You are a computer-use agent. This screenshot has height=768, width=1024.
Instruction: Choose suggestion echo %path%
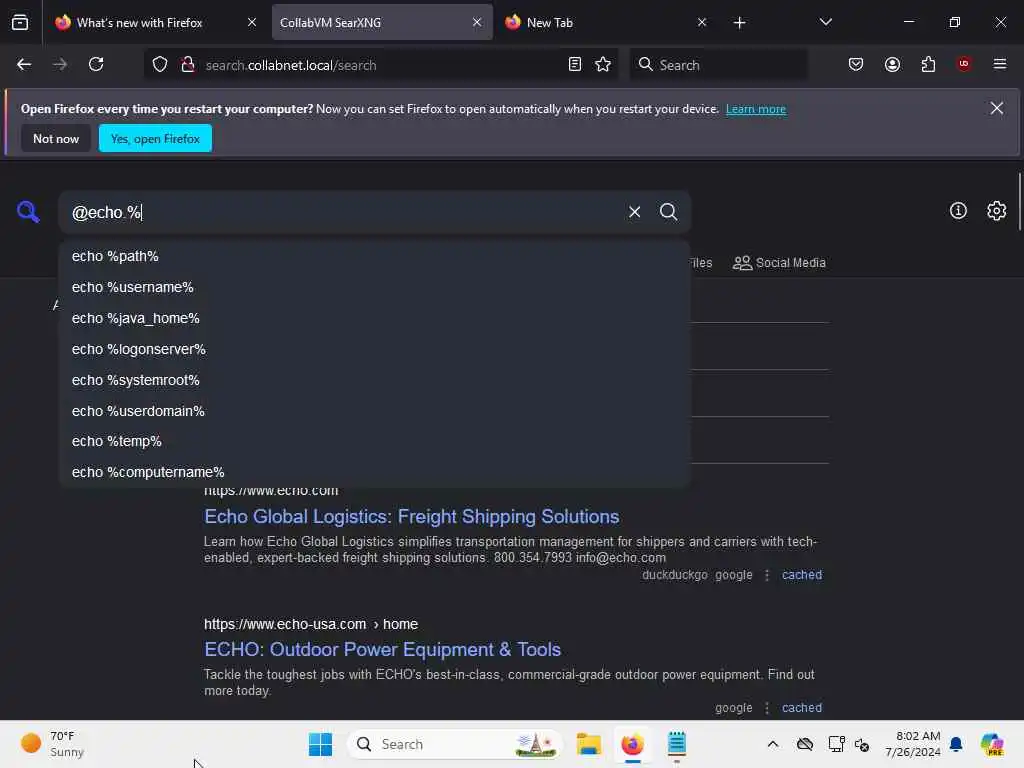[x=375, y=256]
